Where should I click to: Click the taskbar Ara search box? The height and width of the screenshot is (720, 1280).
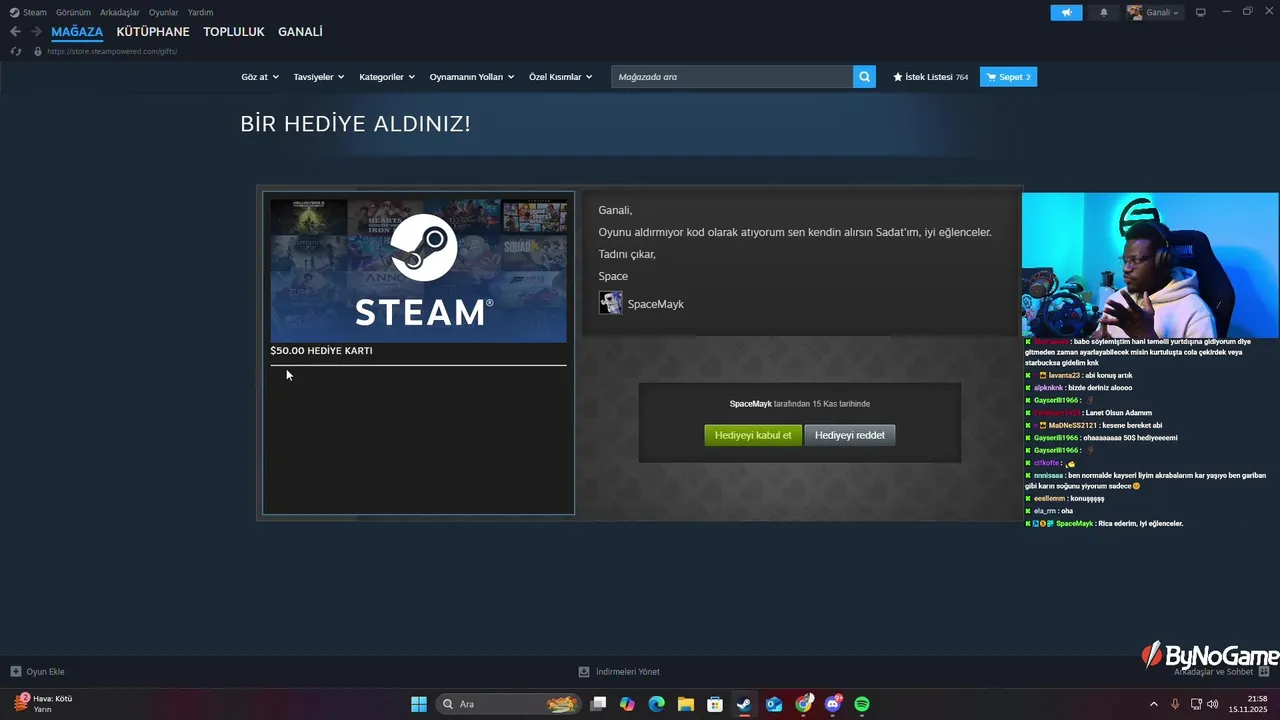click(x=508, y=704)
